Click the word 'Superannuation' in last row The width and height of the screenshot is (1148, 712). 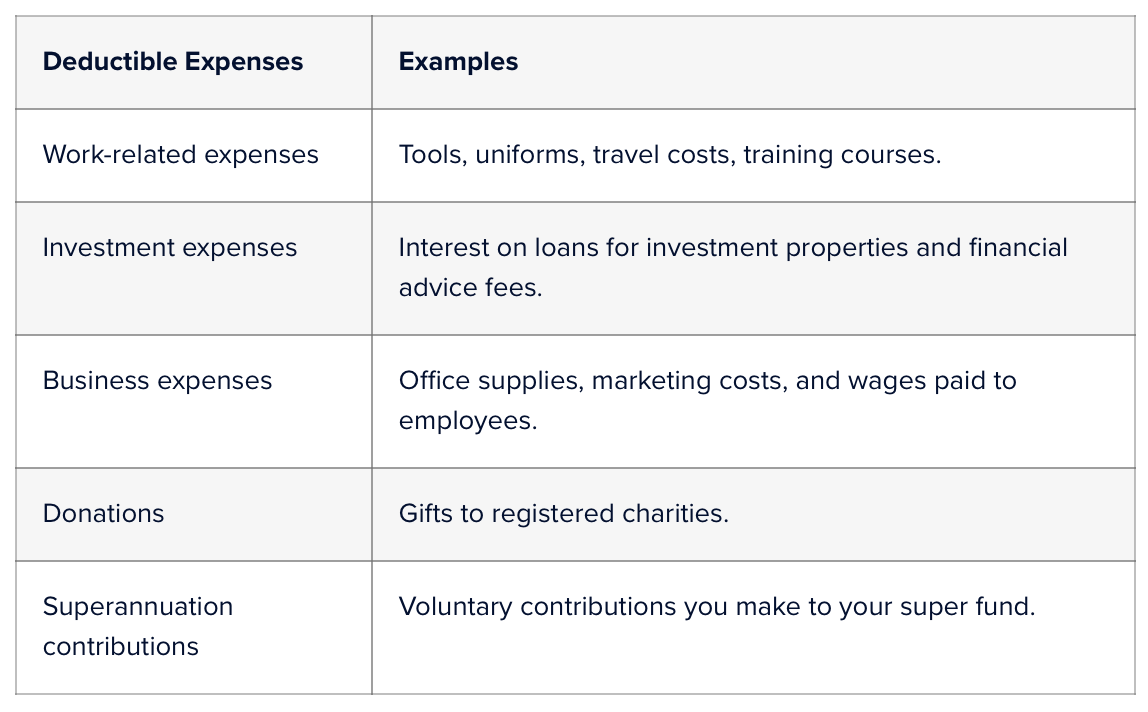(x=137, y=607)
